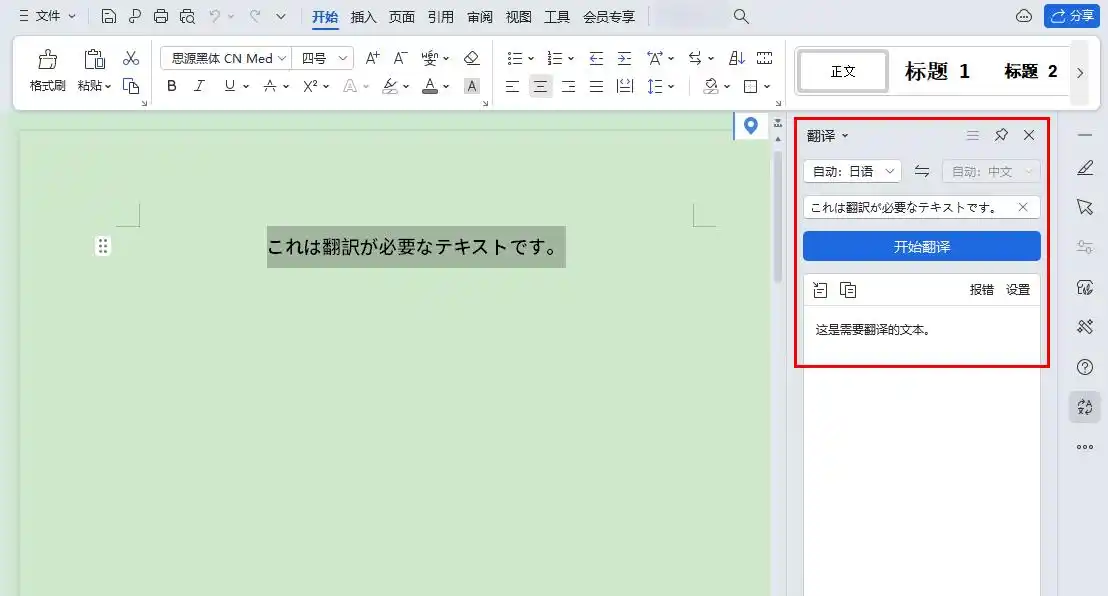Screen dimensions: 1108x596
Task: Toggle justify alignment button
Action: tap(596, 86)
